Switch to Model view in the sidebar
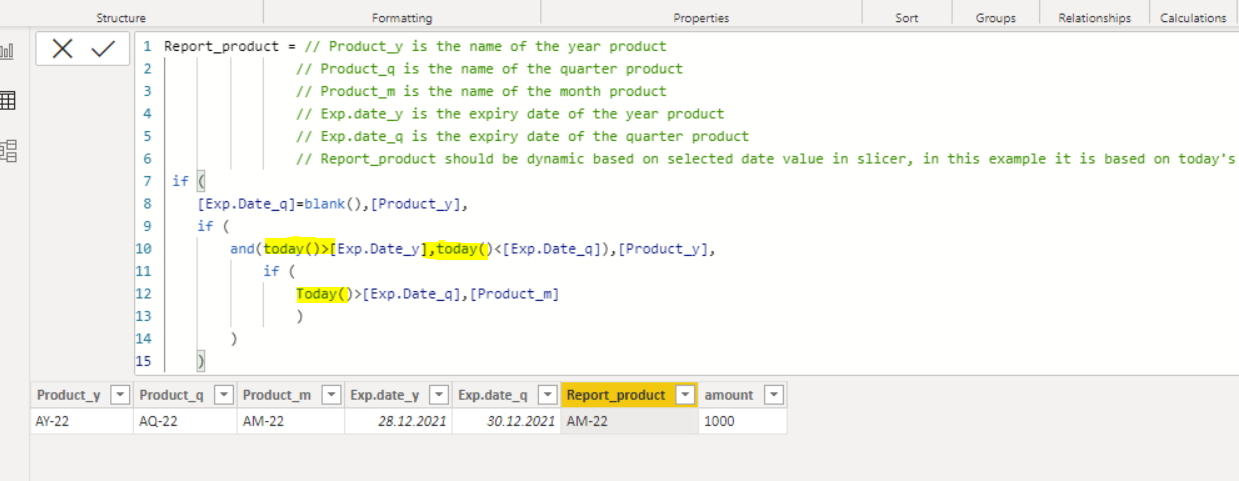This screenshot has width=1239, height=481. coord(8,151)
